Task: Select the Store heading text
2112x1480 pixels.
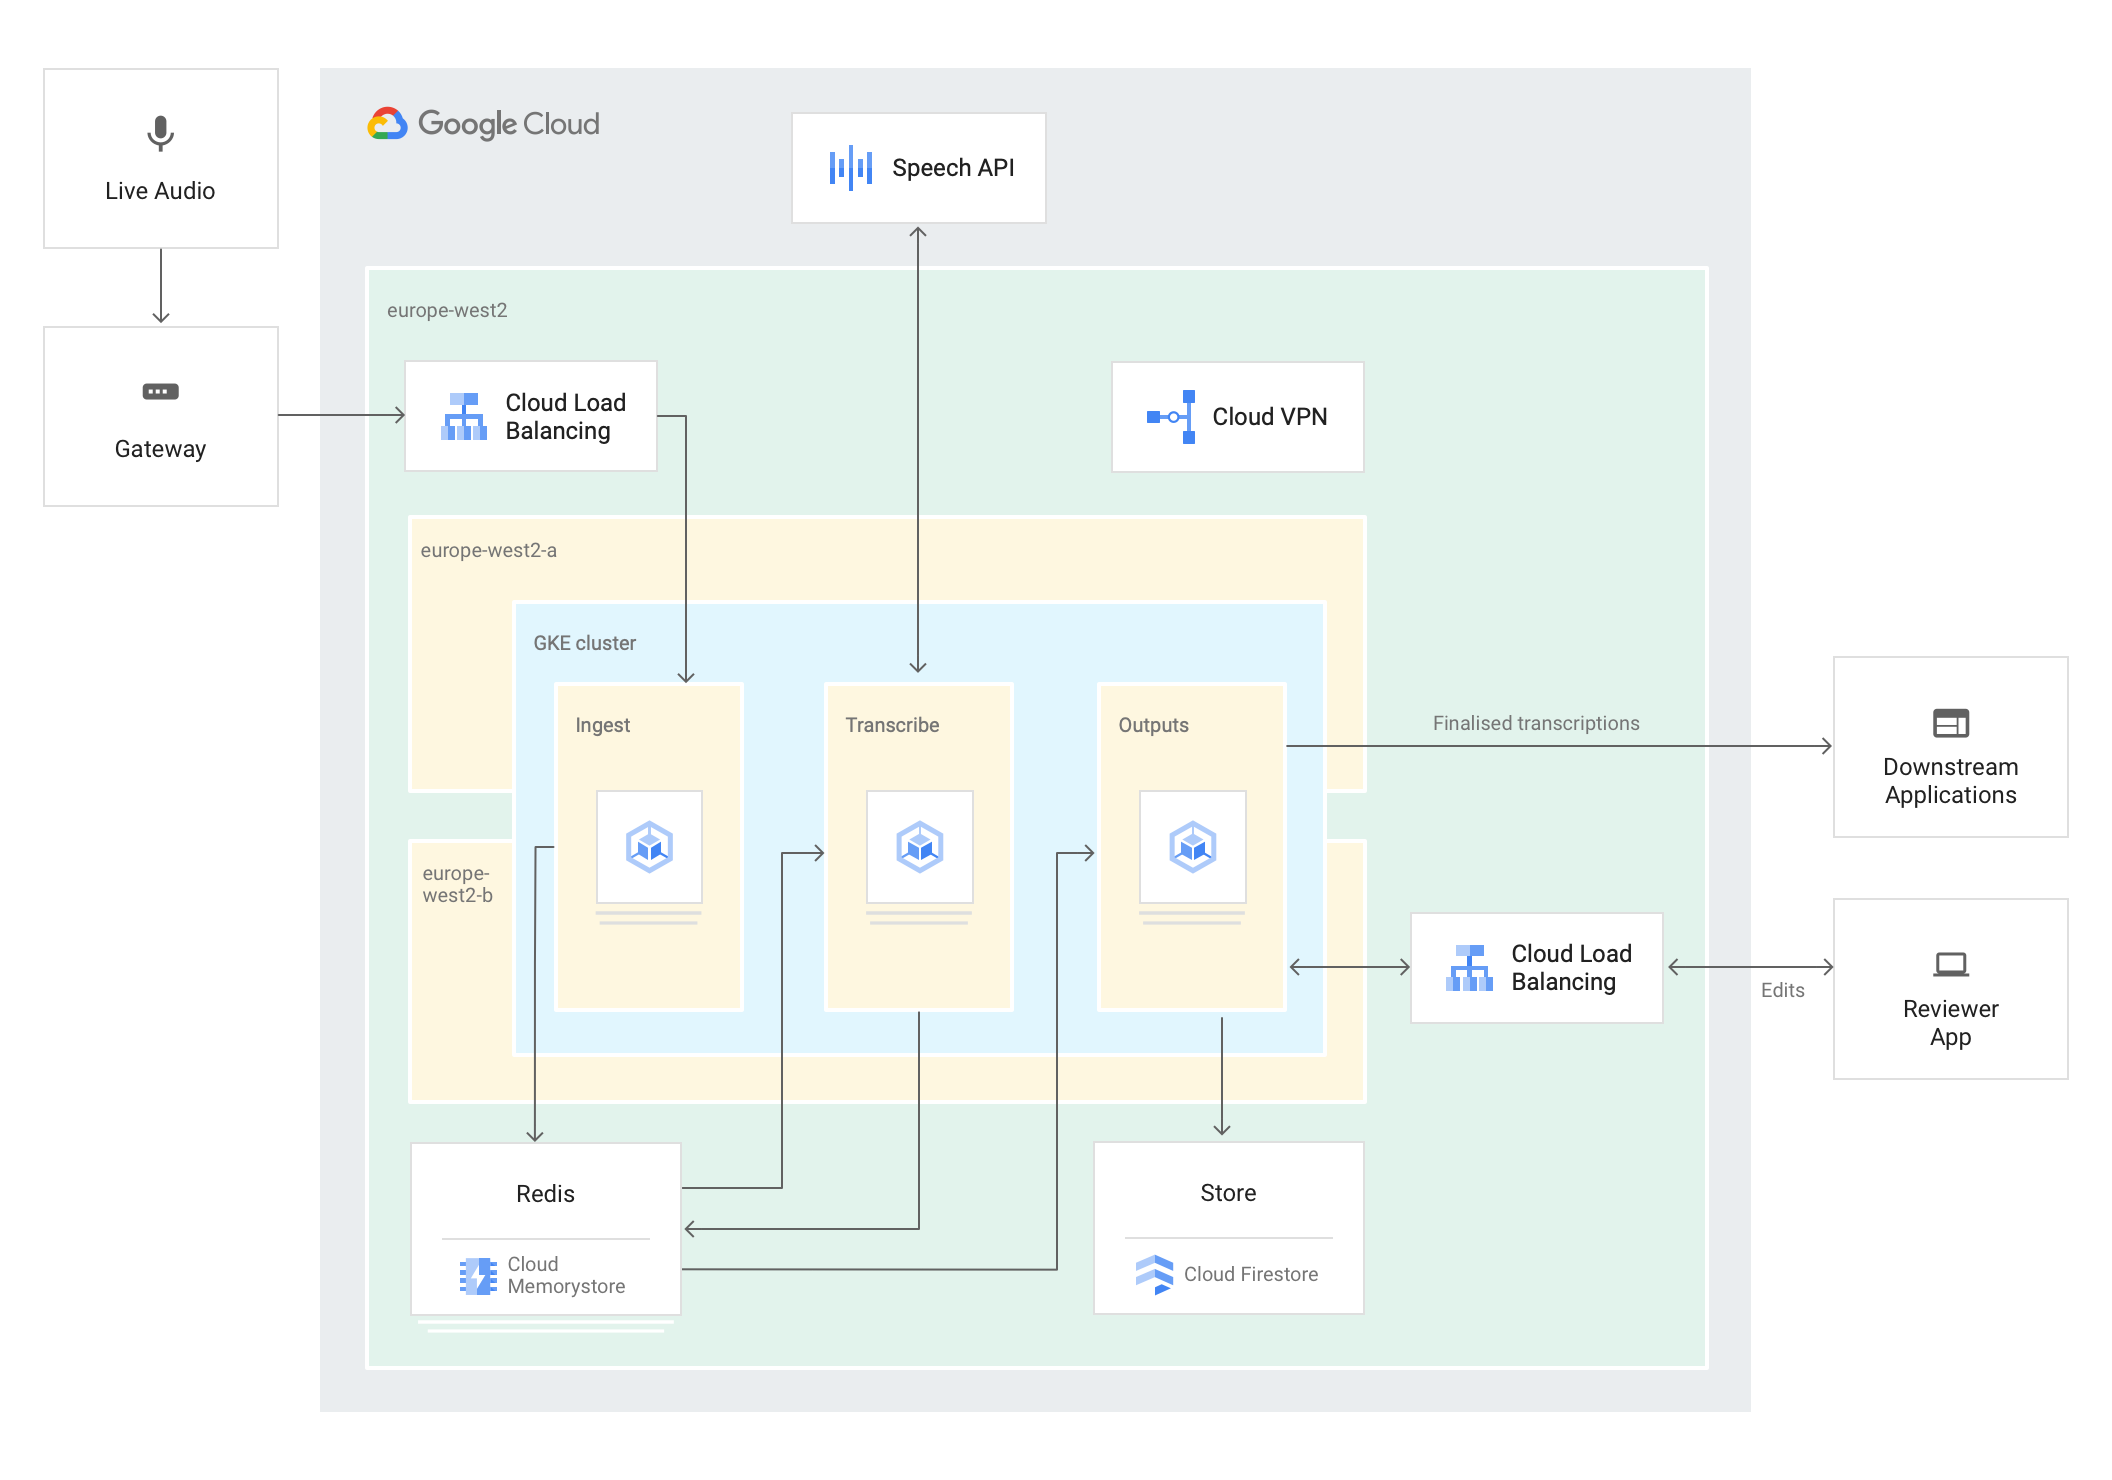Action: (x=1228, y=1193)
